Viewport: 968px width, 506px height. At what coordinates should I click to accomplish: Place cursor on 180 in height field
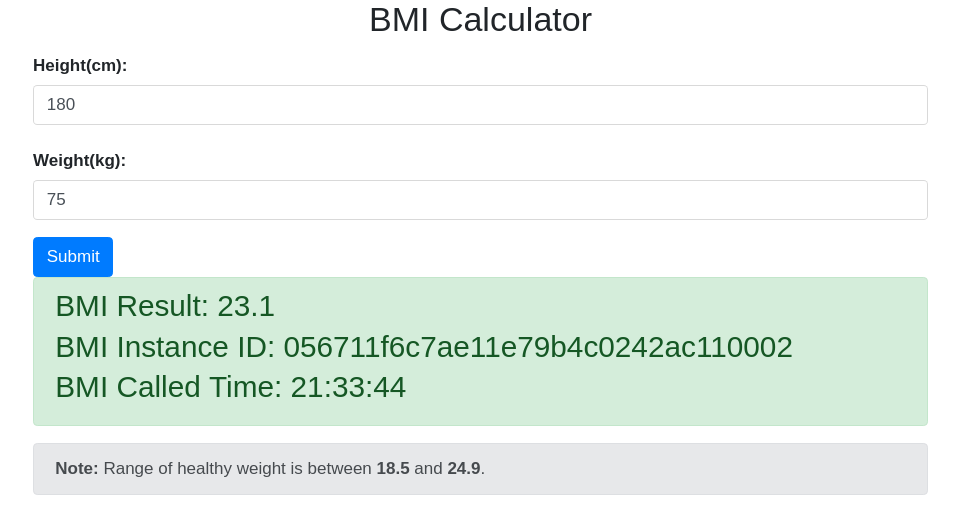coord(61,105)
